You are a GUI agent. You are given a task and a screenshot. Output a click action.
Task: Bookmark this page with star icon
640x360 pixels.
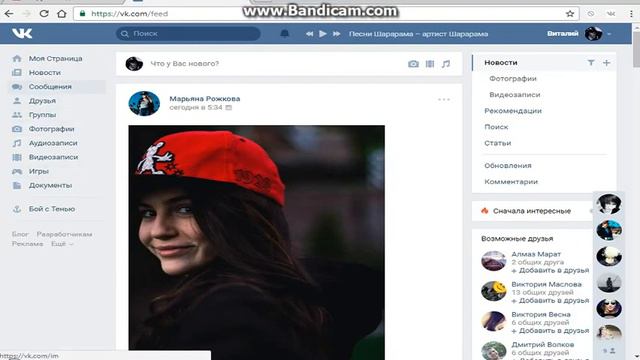coord(570,13)
